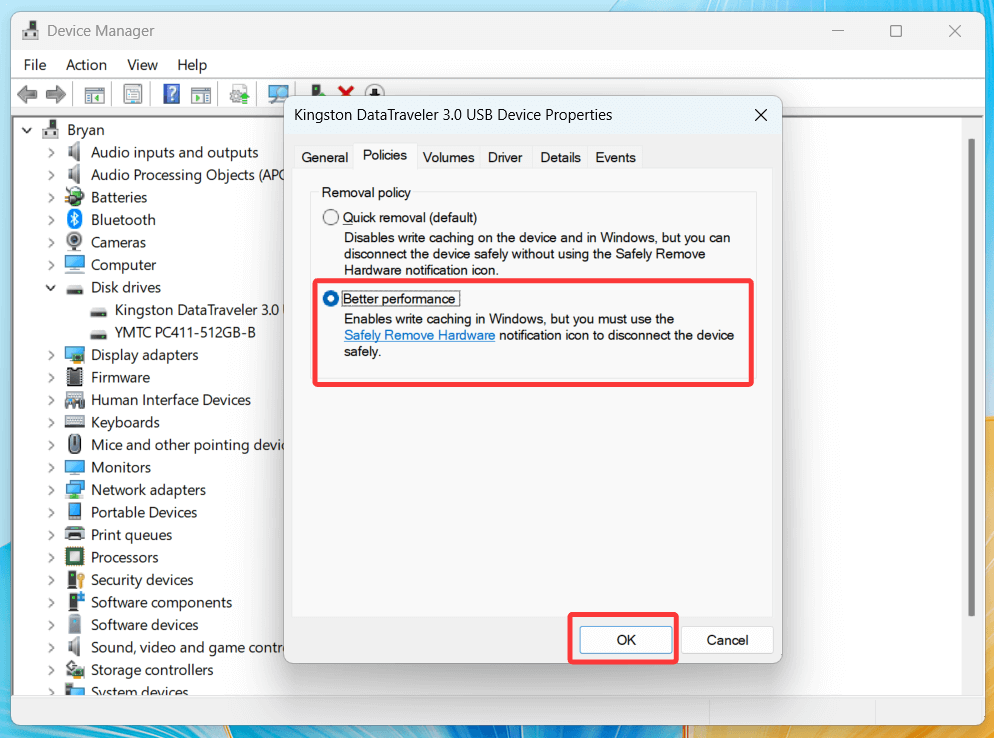The image size is (994, 738).
Task: Select the Kingston DataTraveler 3.0 disk drive
Action: pos(192,310)
